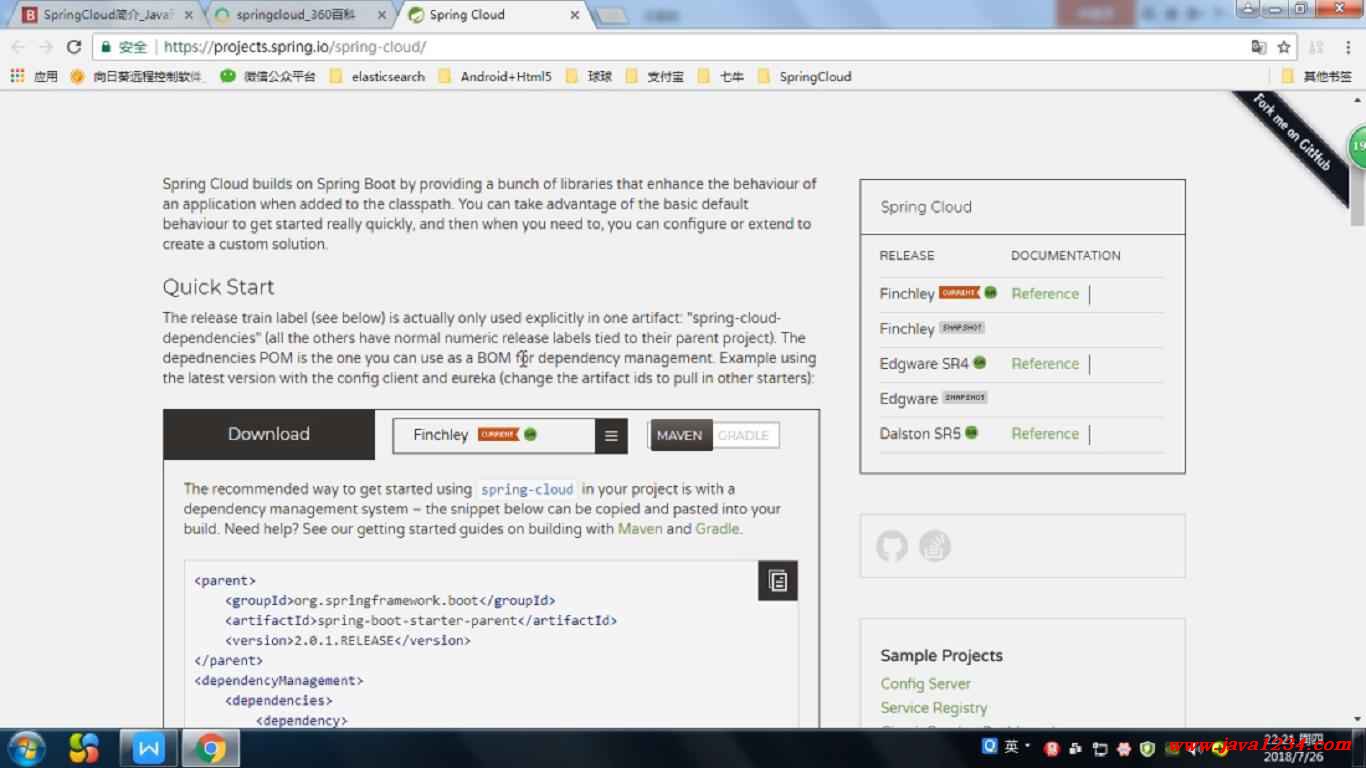The height and width of the screenshot is (768, 1366).
Task: Click the "Sample Projects" heading
Action: (941, 656)
